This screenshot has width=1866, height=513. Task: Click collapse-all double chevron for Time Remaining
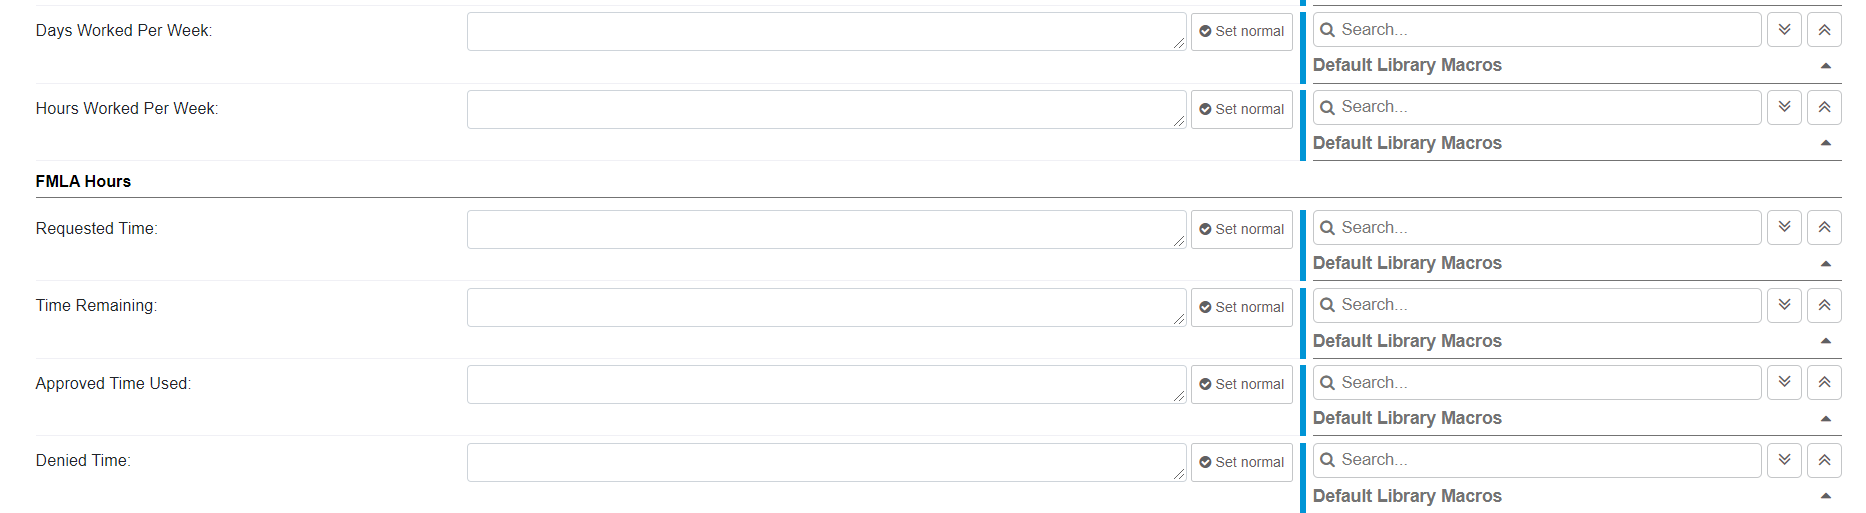coord(1824,305)
